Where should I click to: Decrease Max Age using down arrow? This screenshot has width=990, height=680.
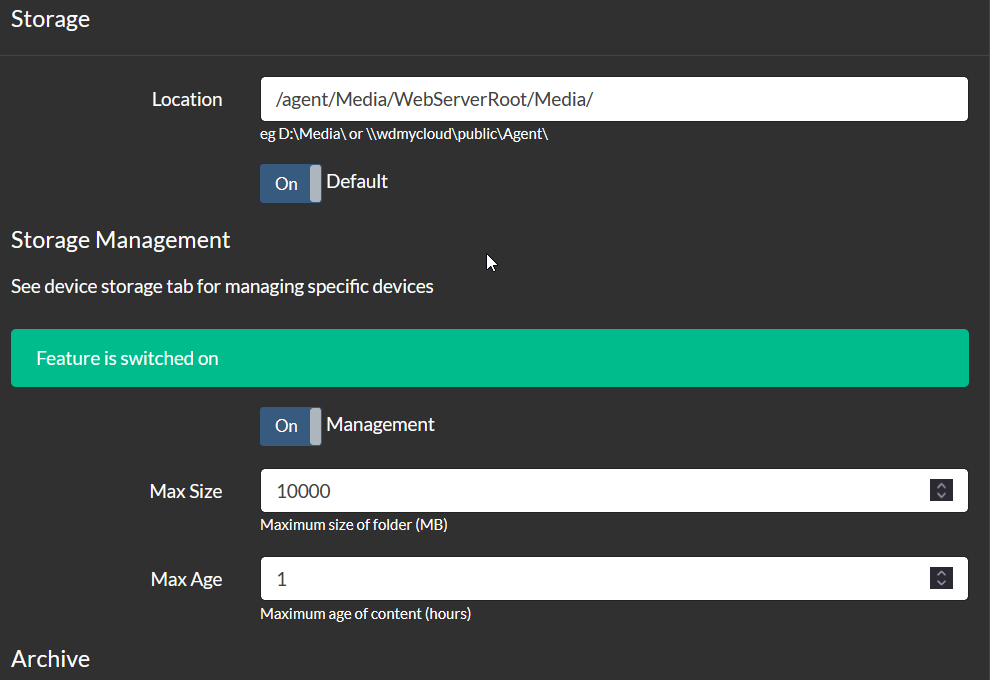[x=941, y=583]
